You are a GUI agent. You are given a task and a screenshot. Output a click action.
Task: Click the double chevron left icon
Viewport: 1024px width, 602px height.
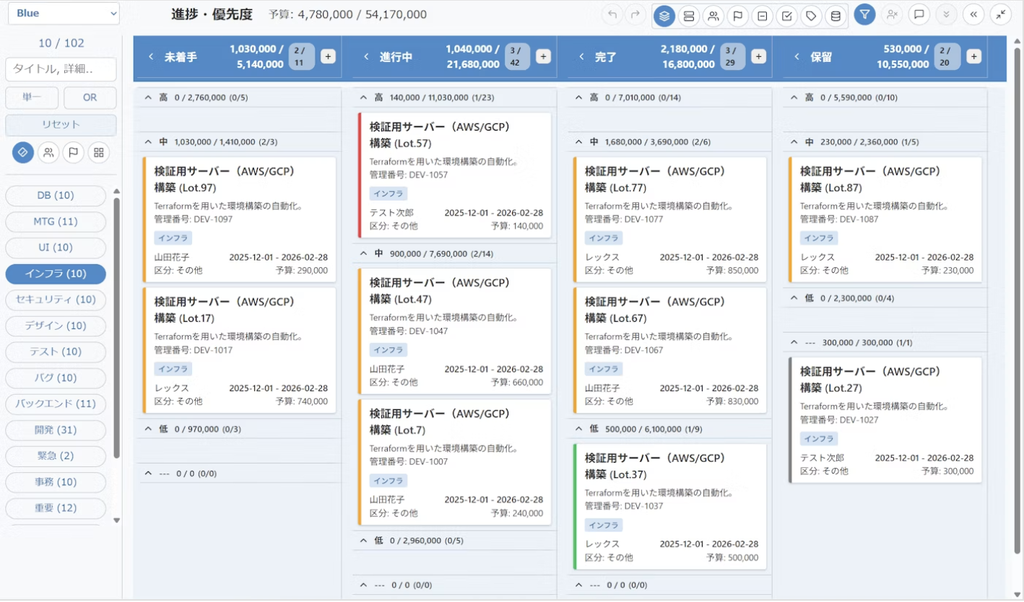974,14
